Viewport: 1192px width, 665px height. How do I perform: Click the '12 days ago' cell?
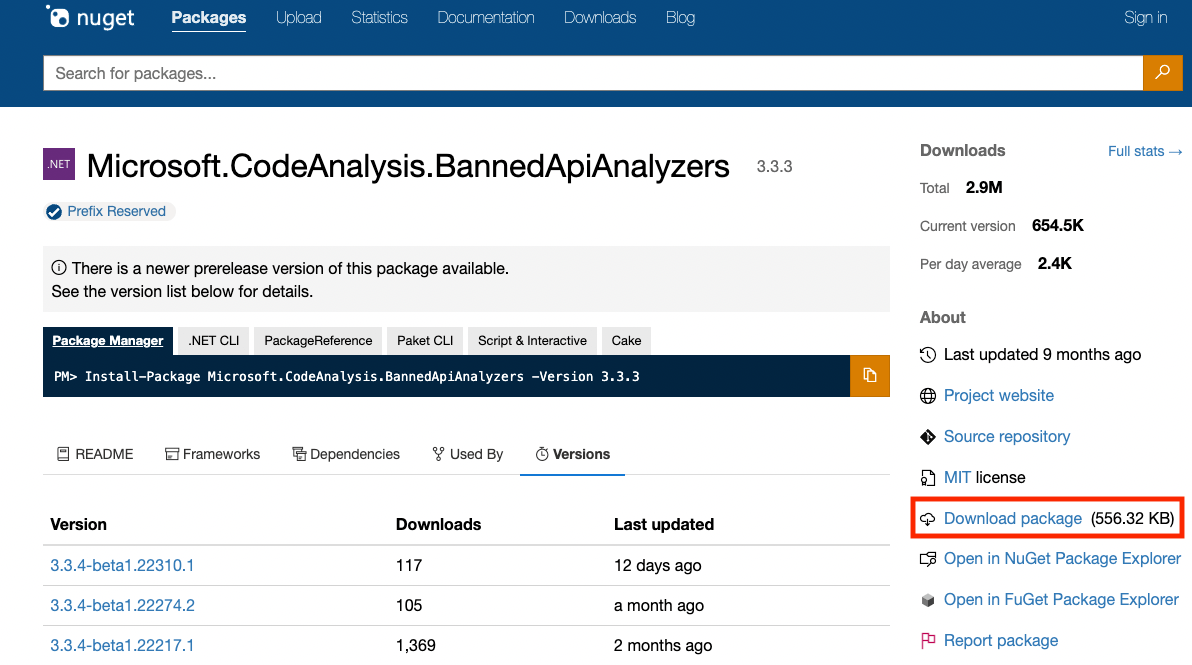pos(658,565)
